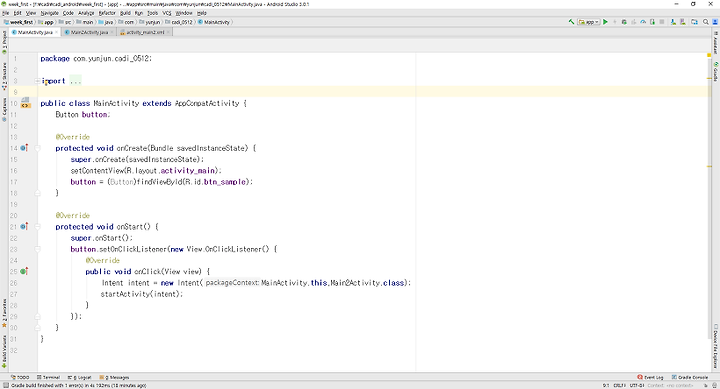Click the Android profiler gauge icon
The width and height of the screenshot is (720, 389).
(643, 22)
